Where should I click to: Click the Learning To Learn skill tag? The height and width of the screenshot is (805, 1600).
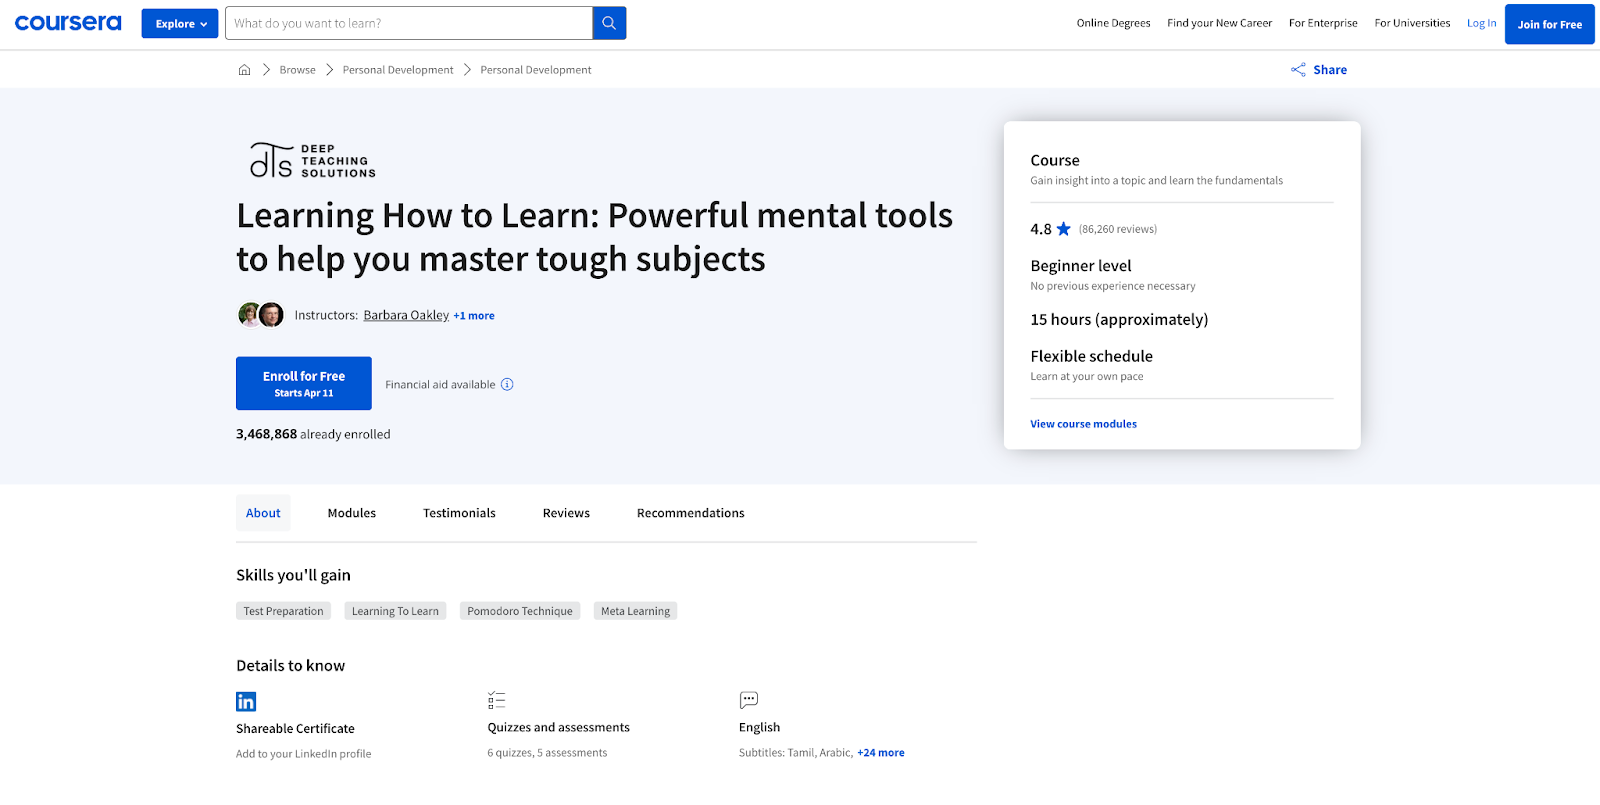[395, 611]
